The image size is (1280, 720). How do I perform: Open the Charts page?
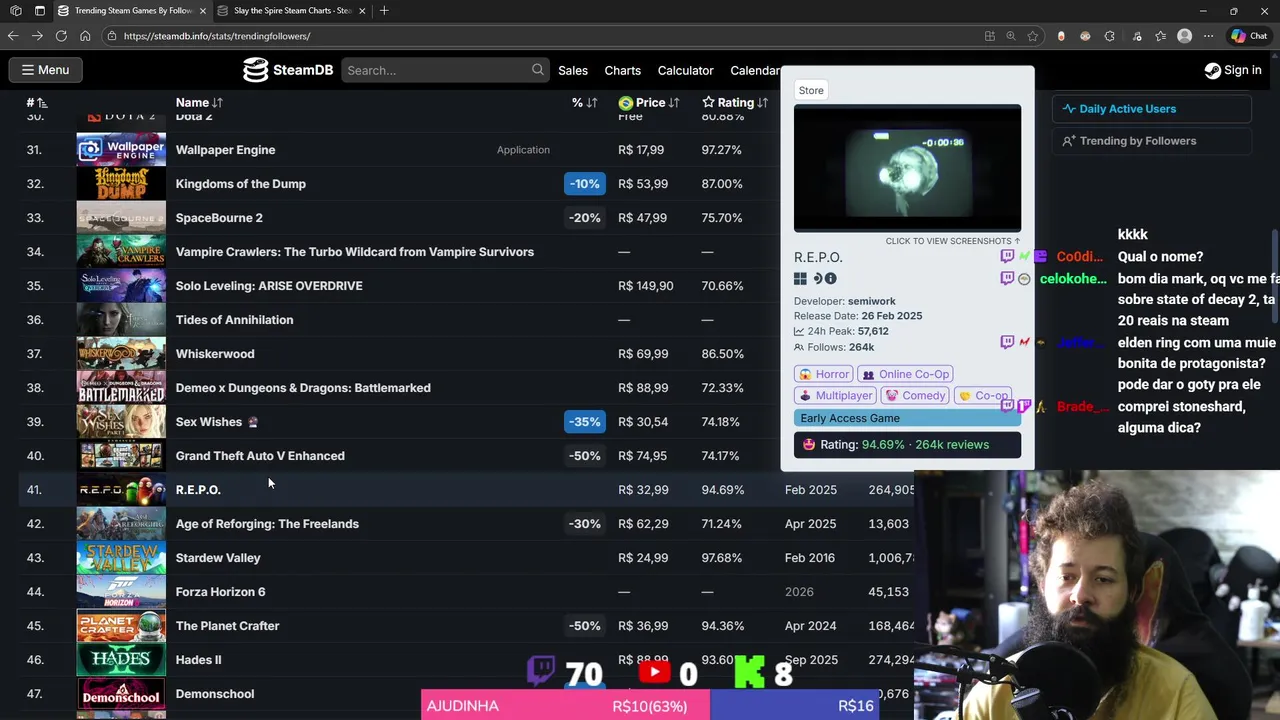(622, 70)
